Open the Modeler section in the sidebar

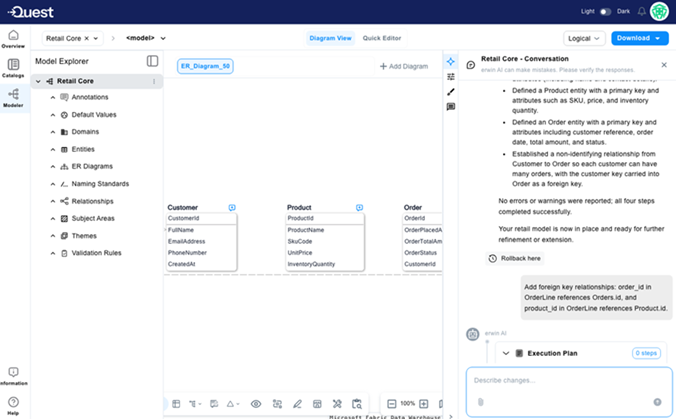pos(13,98)
